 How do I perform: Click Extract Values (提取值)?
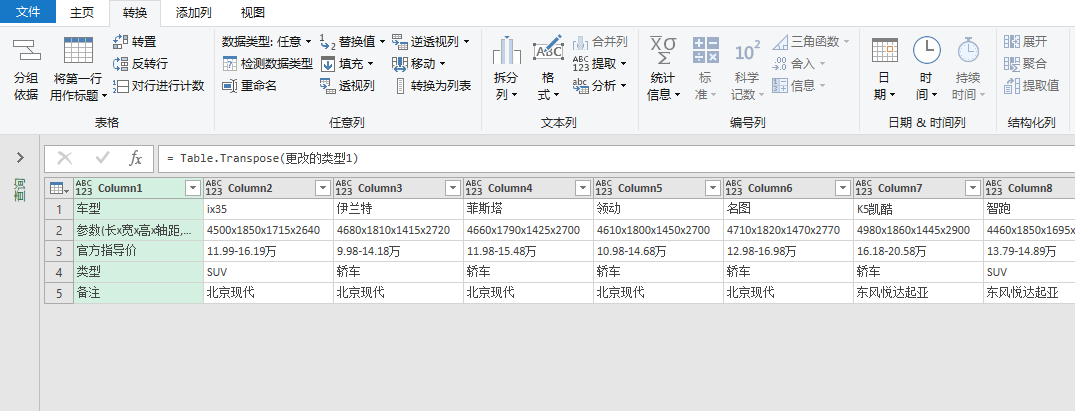click(1032, 86)
